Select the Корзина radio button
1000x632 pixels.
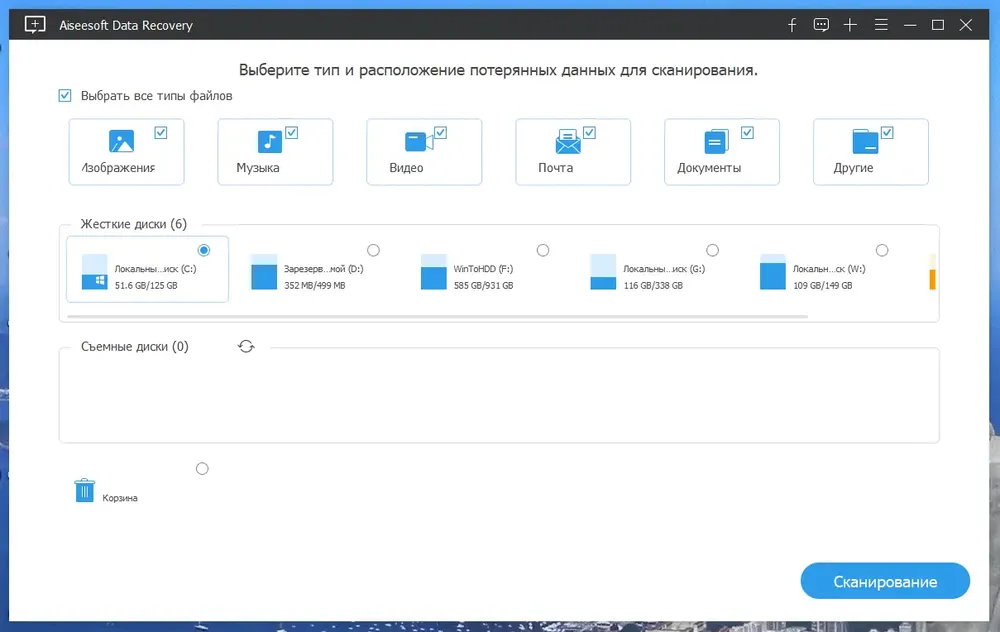[202, 469]
